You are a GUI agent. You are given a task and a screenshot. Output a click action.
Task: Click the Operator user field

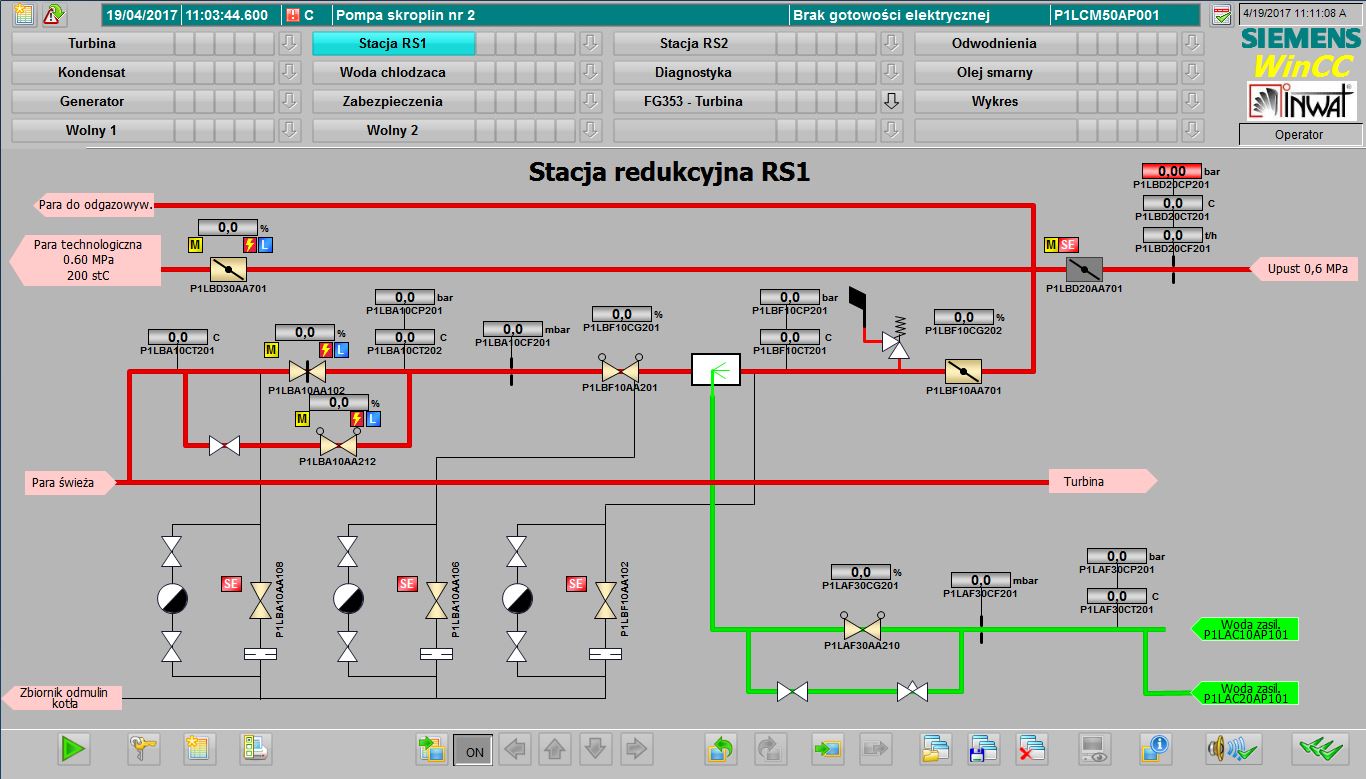point(1299,134)
